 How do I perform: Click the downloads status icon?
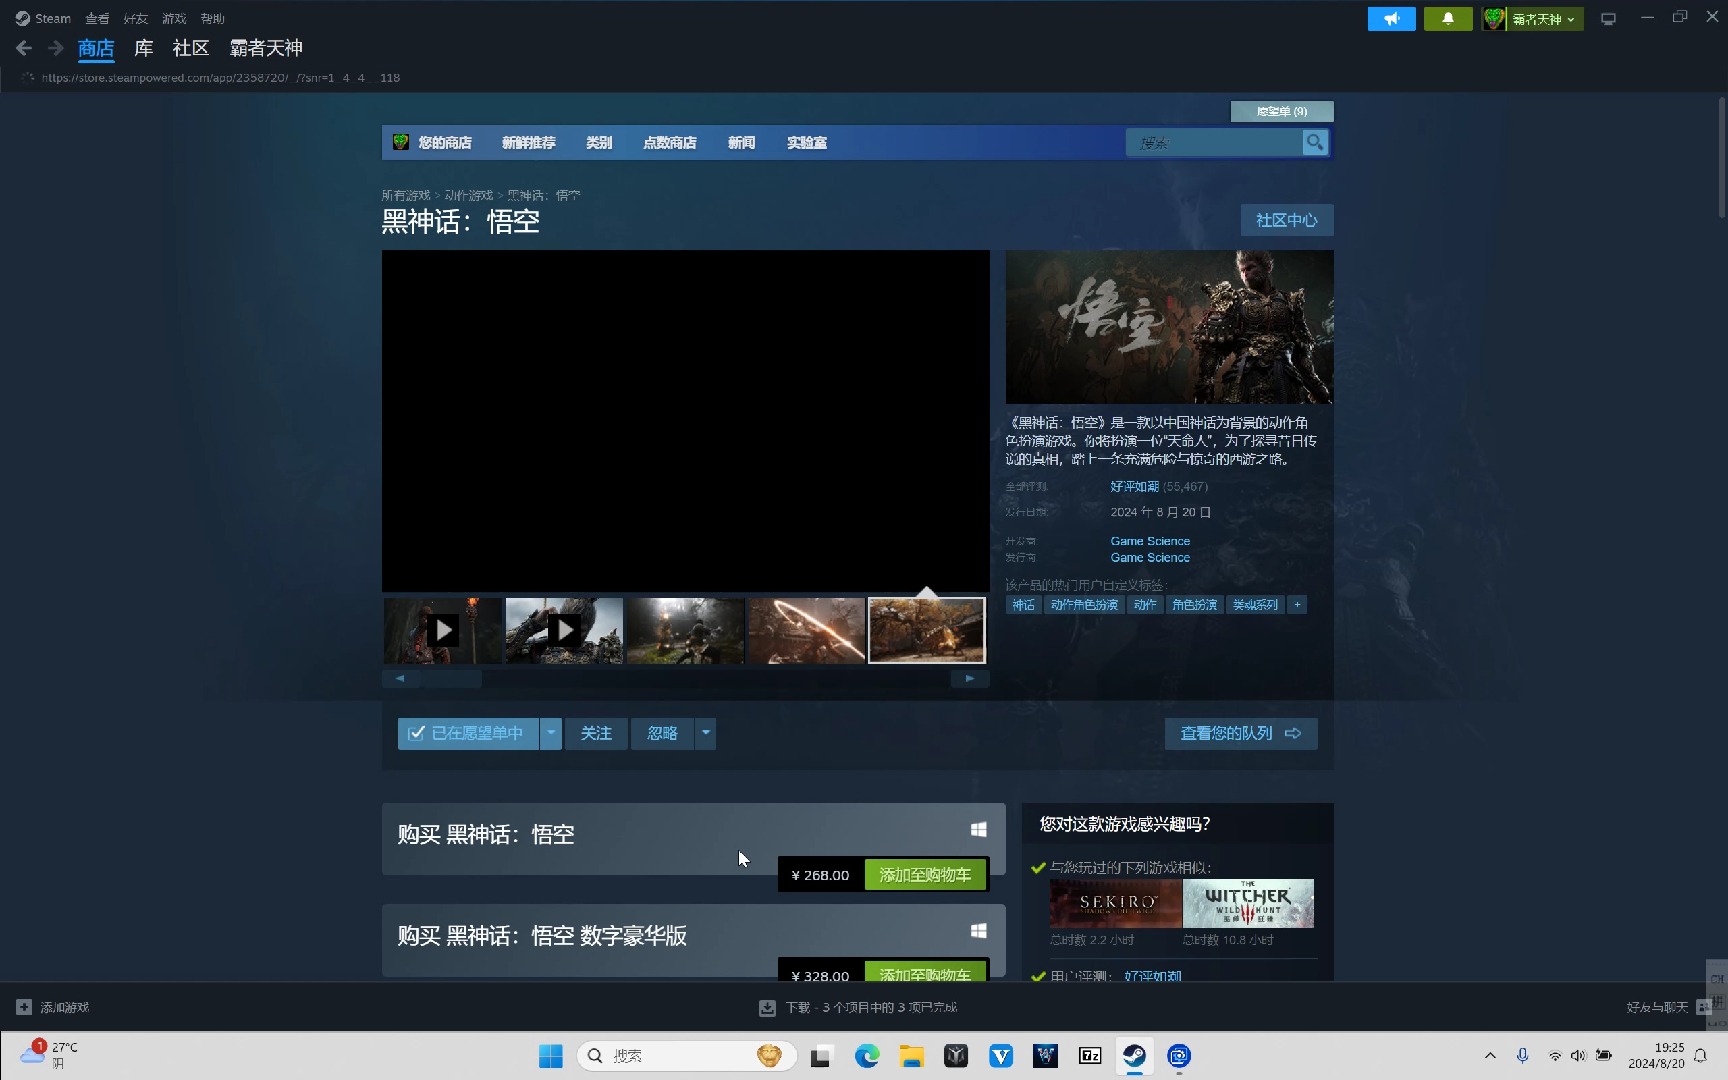pos(767,1008)
